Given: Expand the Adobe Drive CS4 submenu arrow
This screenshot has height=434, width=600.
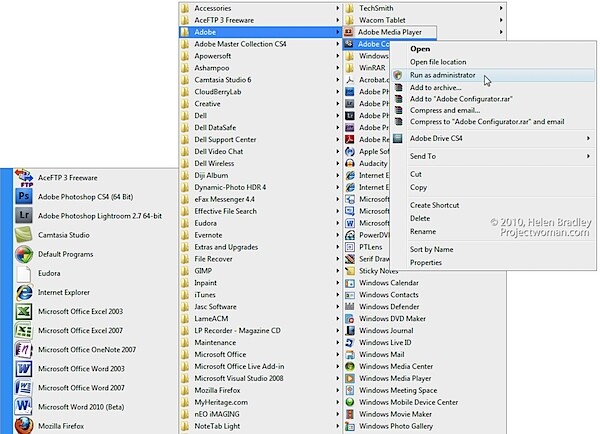Looking at the screenshot, I should point(588,138).
